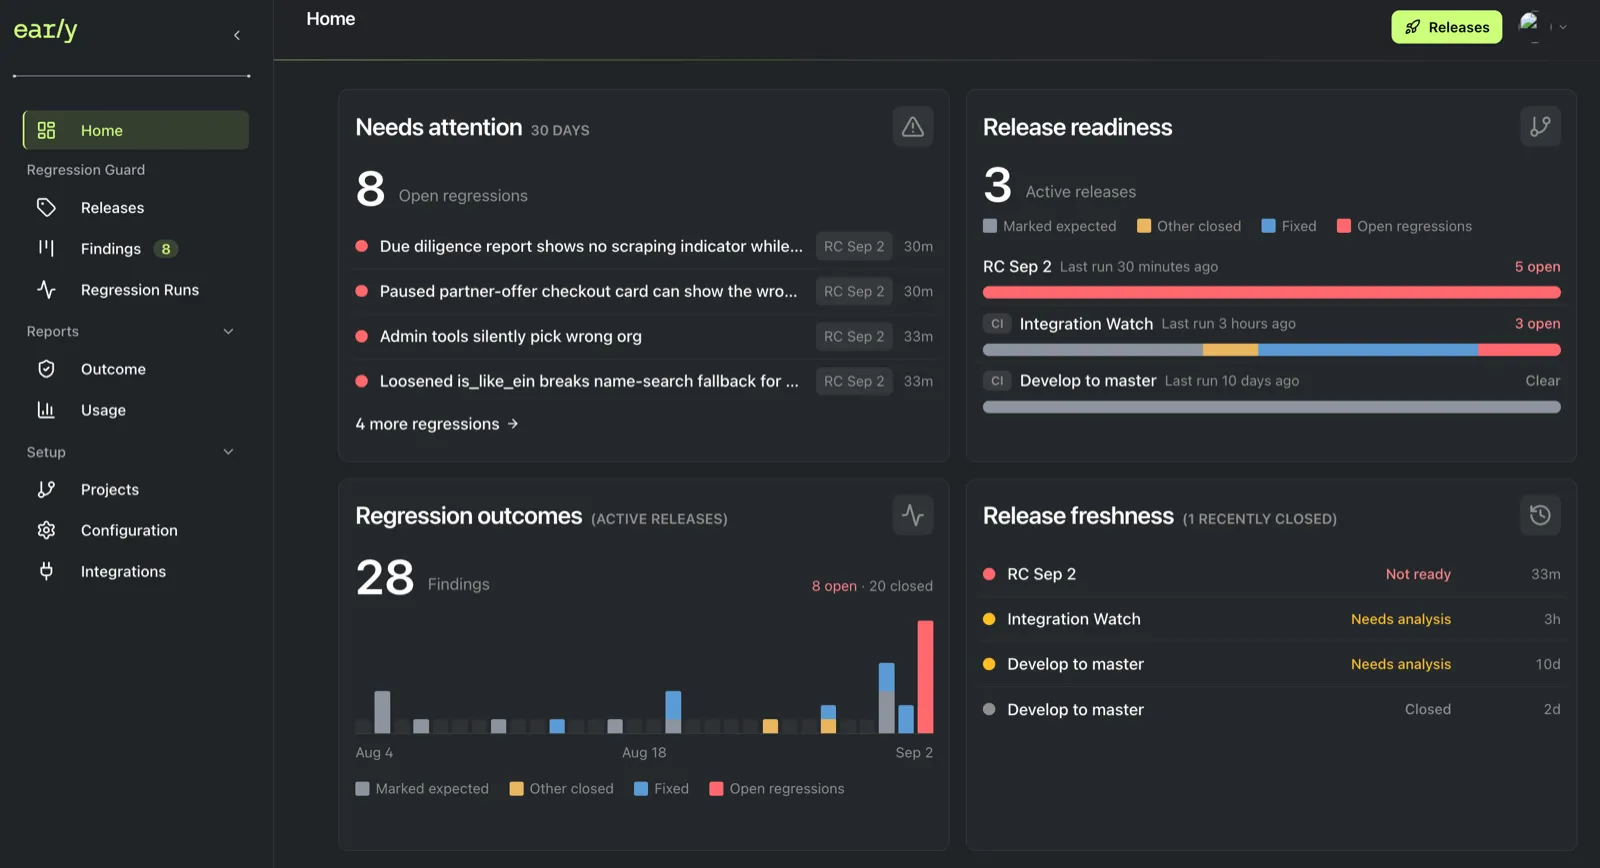This screenshot has height=868, width=1600.
Task: Click the Integrations plug icon
Action: (46, 571)
